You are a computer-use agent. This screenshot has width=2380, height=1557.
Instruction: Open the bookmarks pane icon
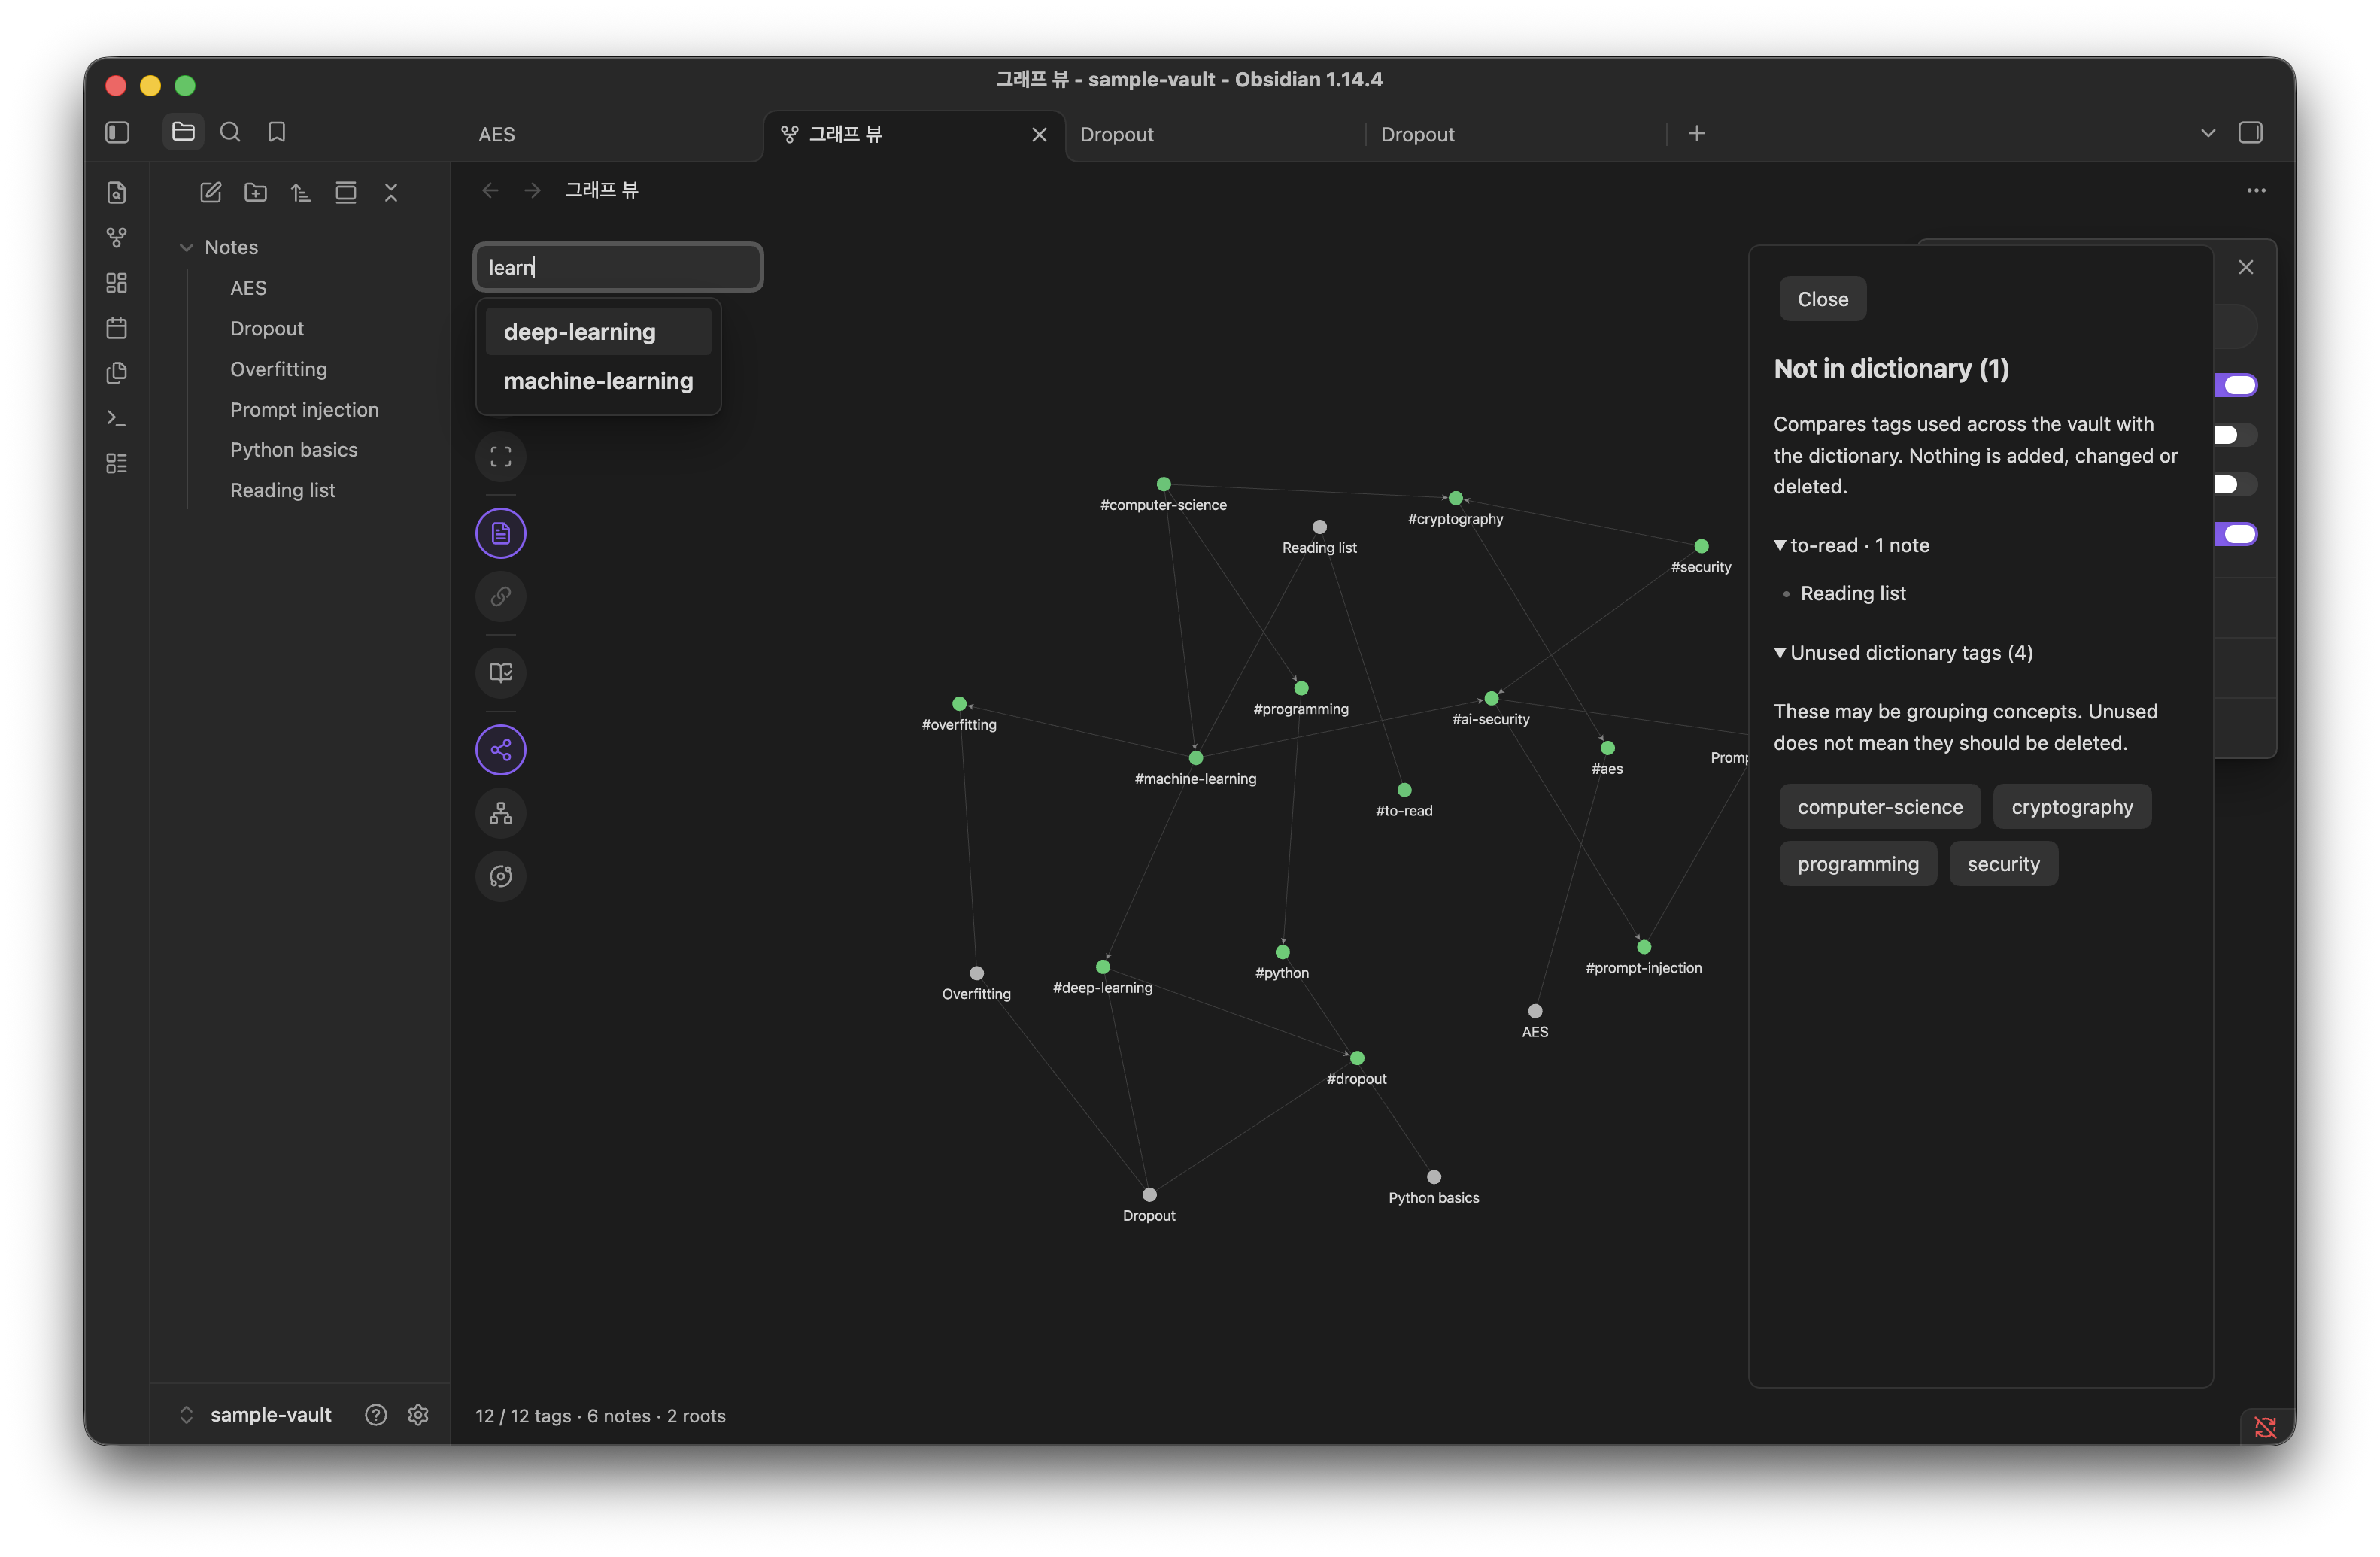[277, 132]
